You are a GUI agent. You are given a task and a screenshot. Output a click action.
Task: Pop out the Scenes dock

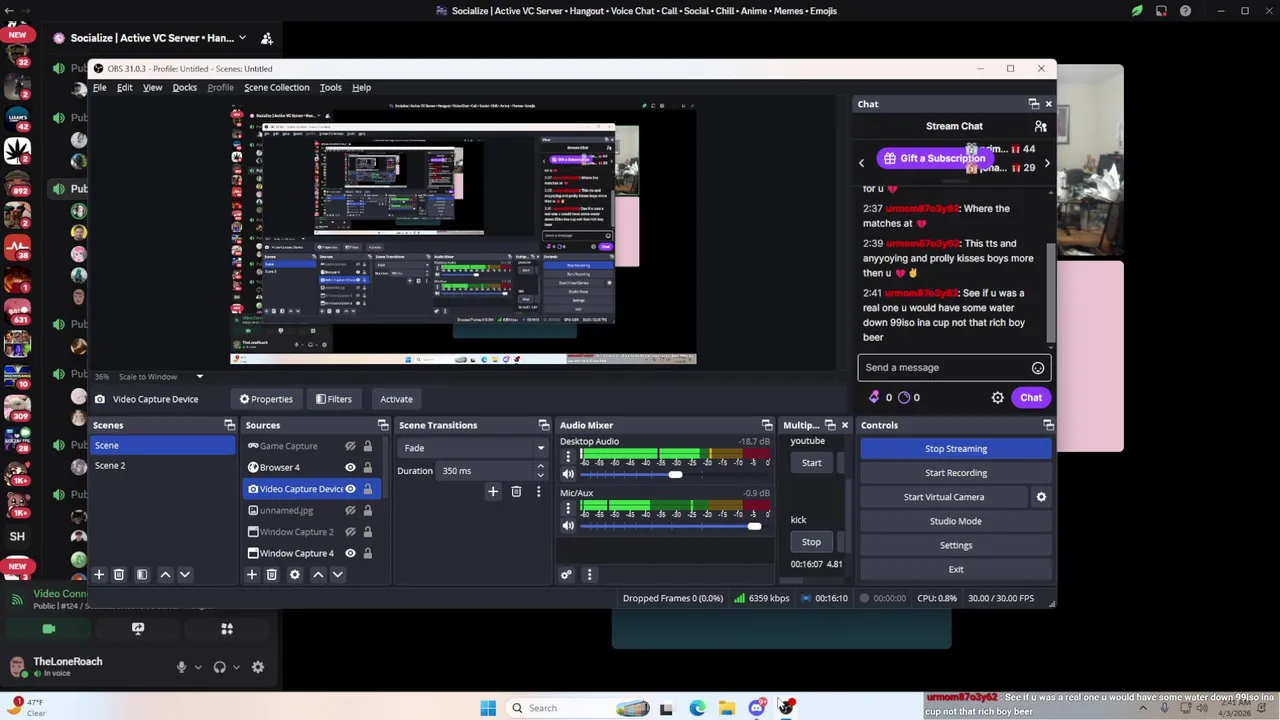point(230,426)
